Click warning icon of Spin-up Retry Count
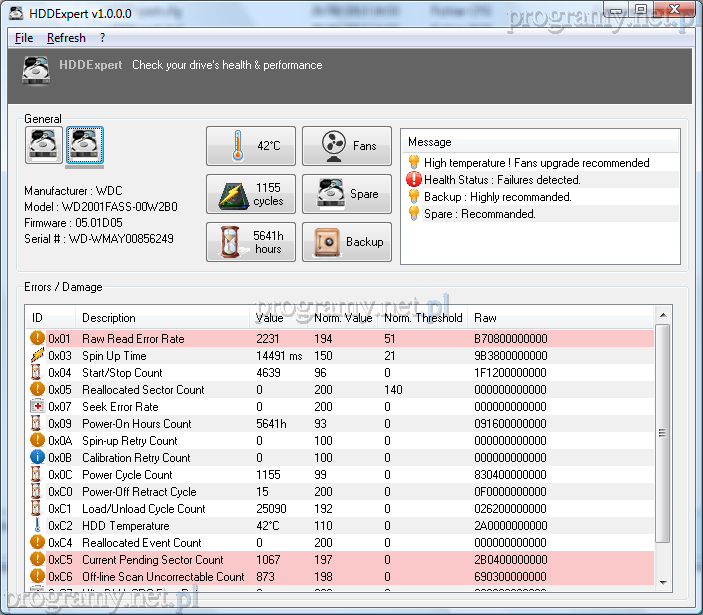 click(37, 440)
